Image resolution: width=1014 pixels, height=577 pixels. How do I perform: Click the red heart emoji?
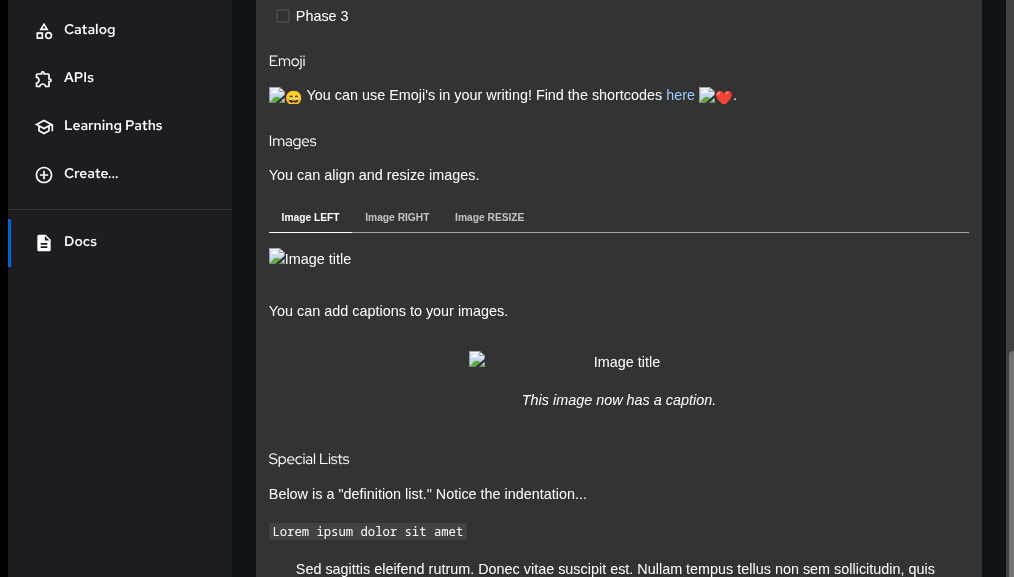[x=723, y=97]
